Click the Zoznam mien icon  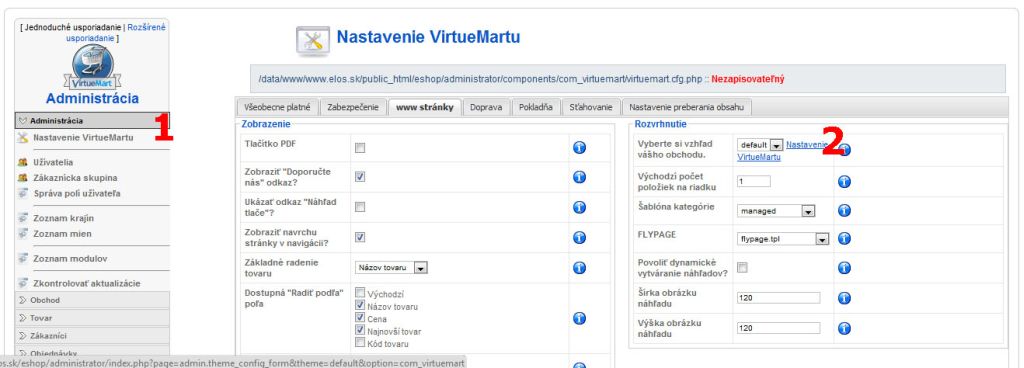(x=23, y=234)
